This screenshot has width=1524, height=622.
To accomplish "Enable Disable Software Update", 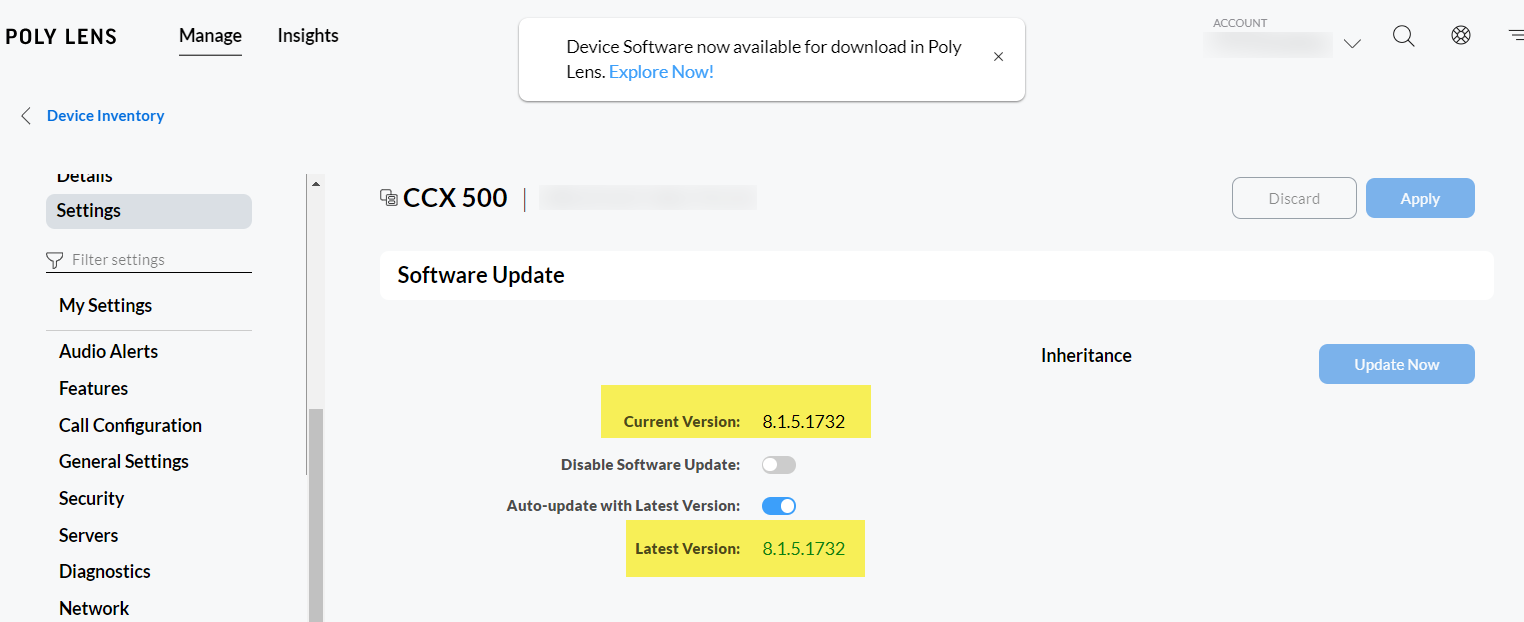I will (778, 464).
